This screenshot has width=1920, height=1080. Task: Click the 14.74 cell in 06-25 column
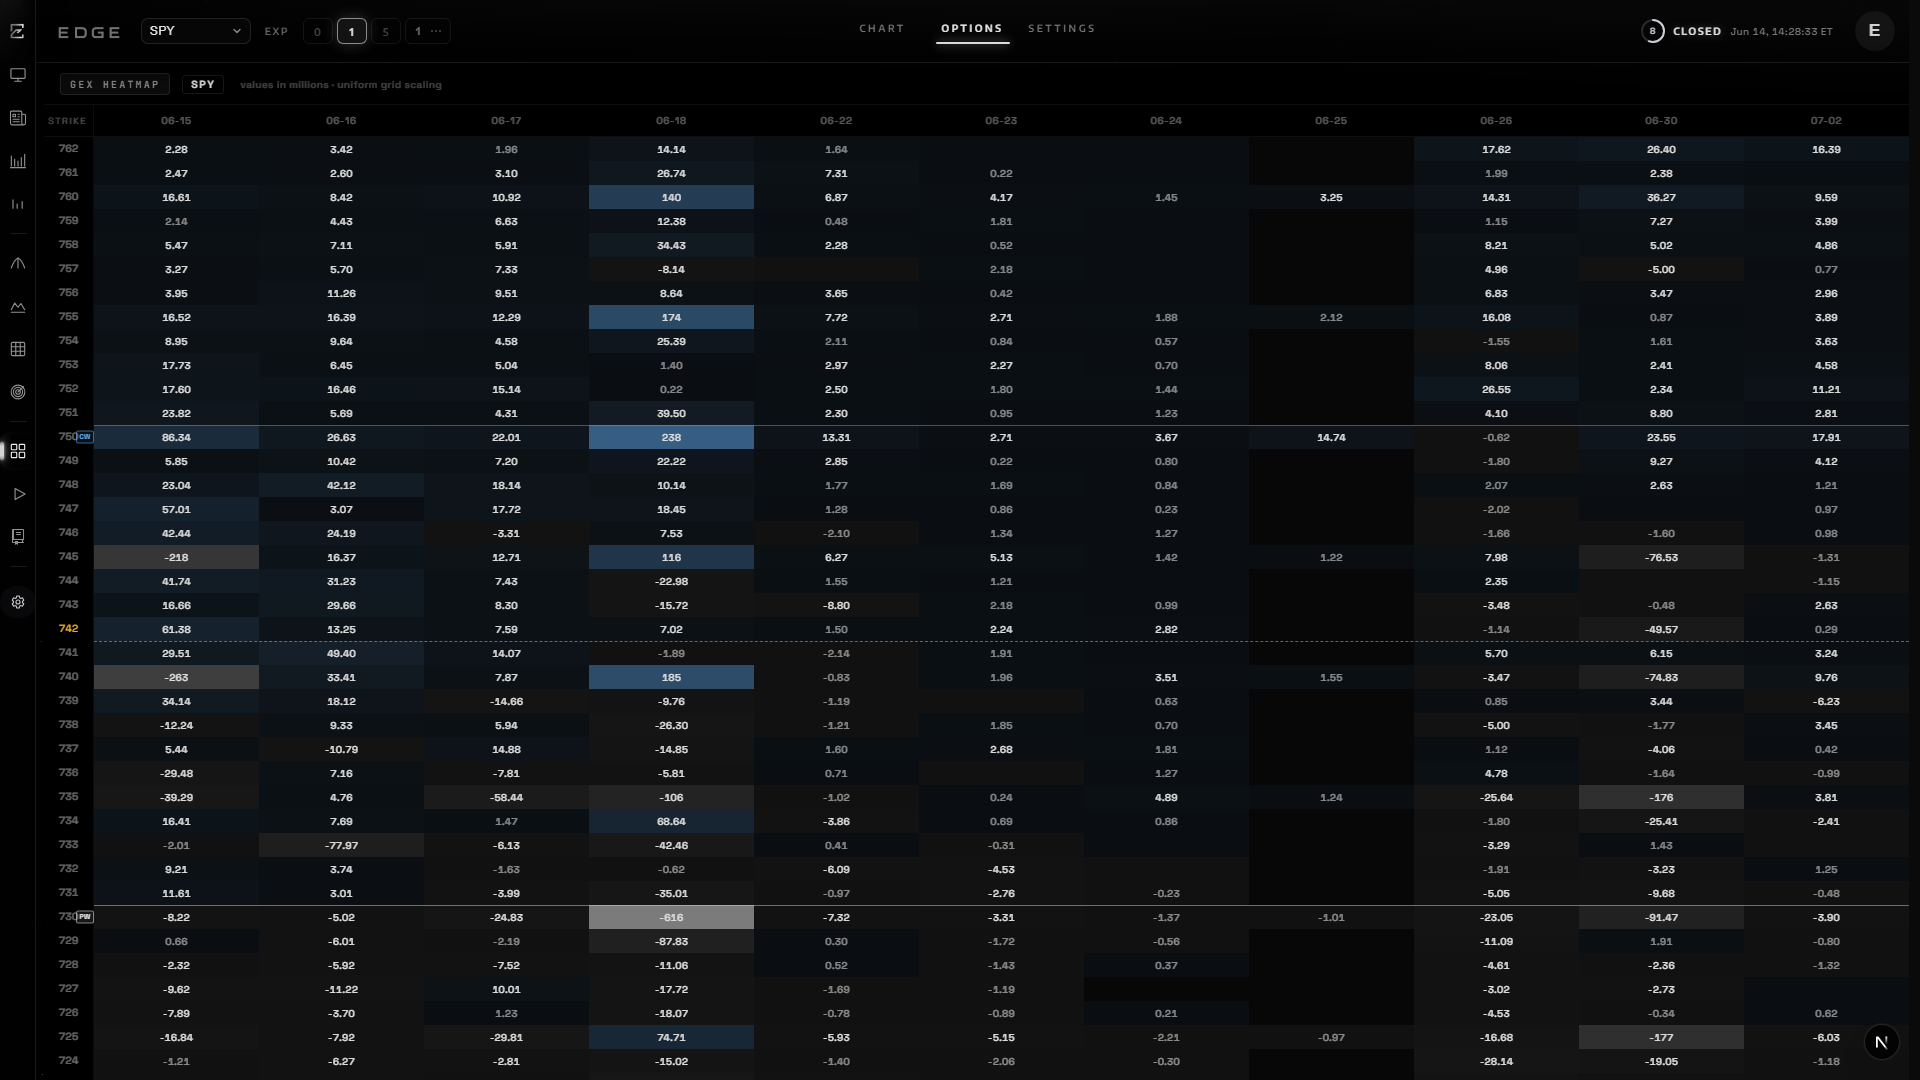click(1331, 437)
